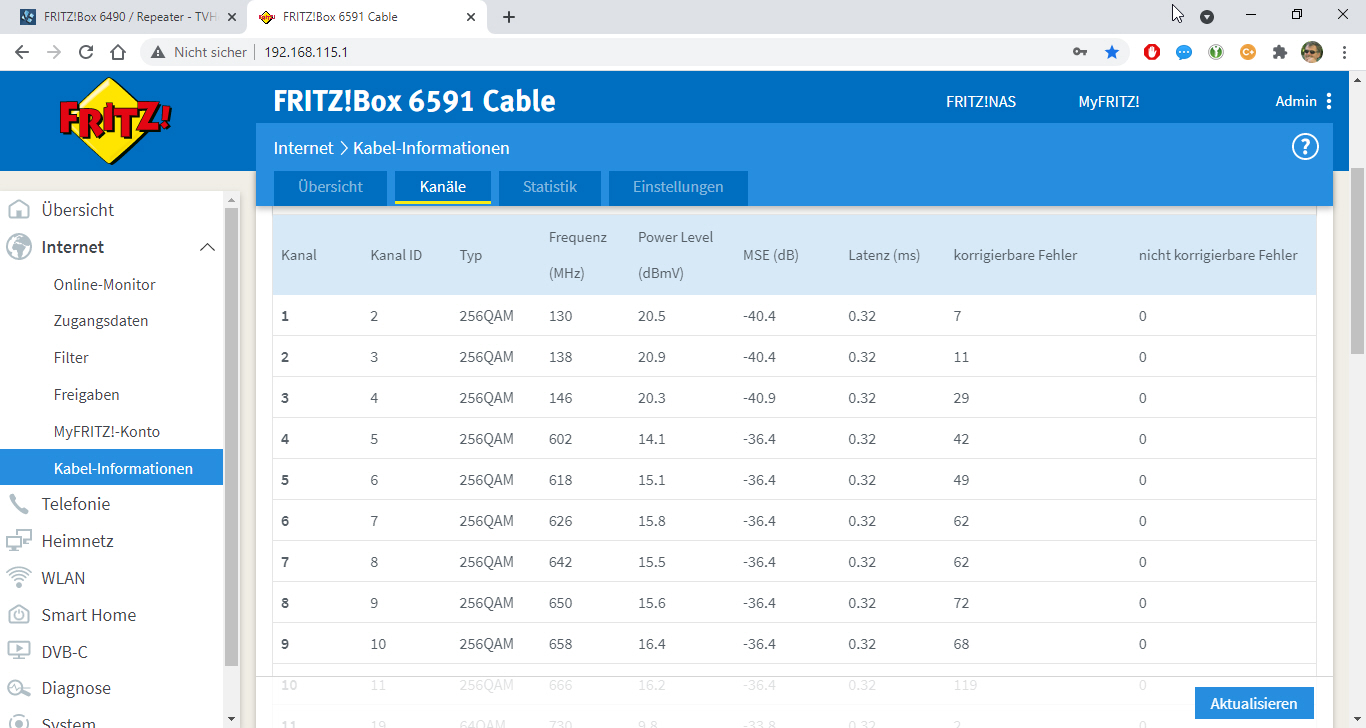The height and width of the screenshot is (728, 1366).
Task: Click frequency value 626
Action: 561,521
